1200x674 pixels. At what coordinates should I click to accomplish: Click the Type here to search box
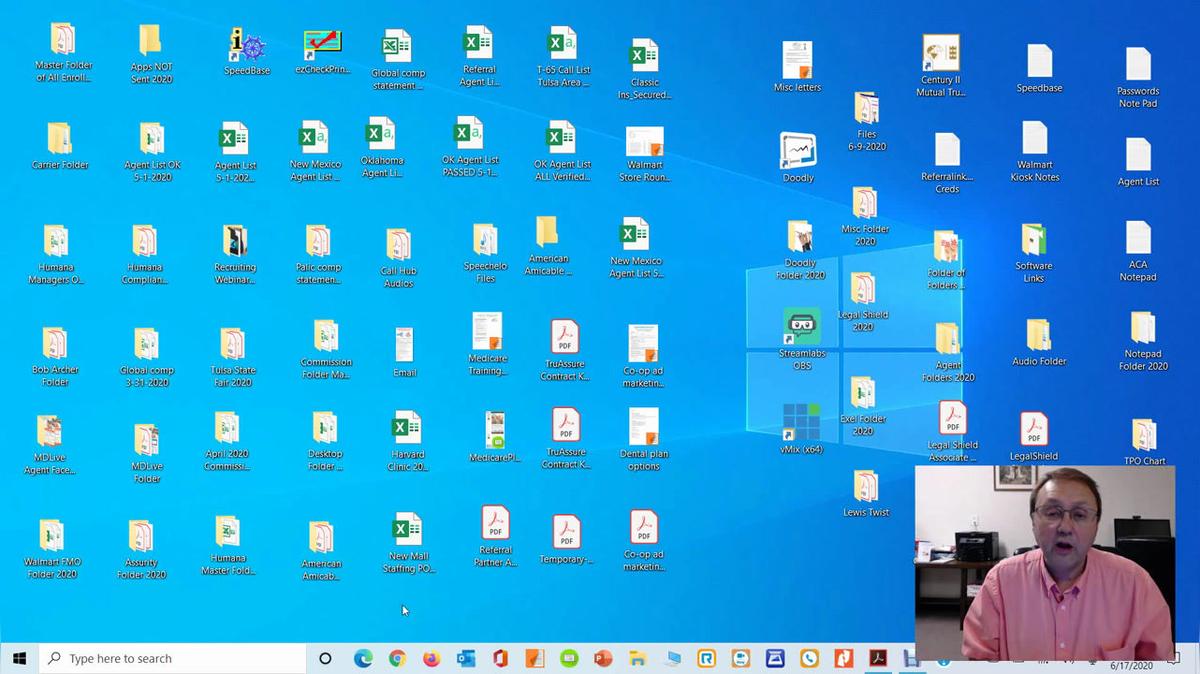tap(172, 658)
